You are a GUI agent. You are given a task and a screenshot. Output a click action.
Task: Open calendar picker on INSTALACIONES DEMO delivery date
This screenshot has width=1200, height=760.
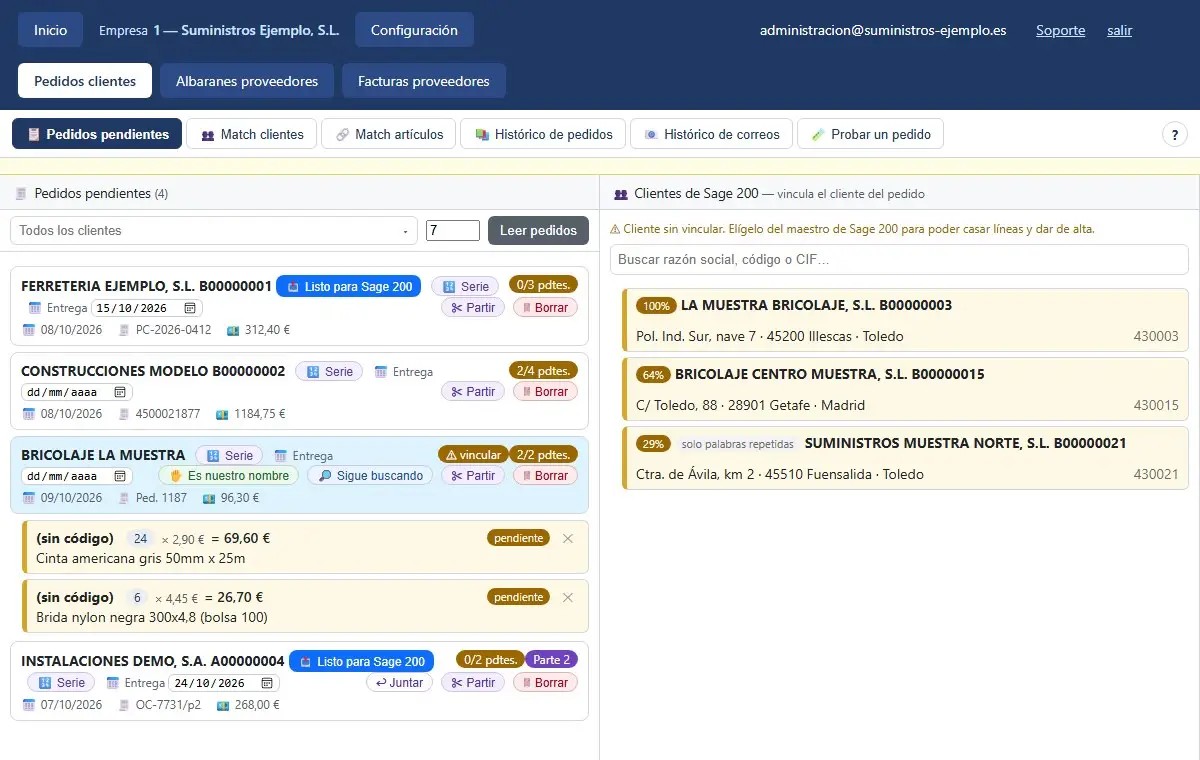pyautogui.click(x=267, y=683)
